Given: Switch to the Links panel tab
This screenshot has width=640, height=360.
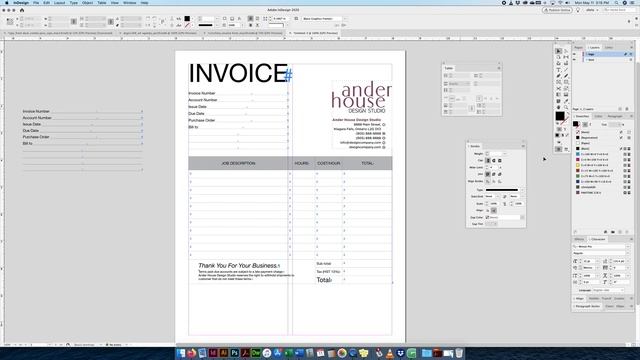Looking at the screenshot, I should pyautogui.click(x=609, y=47).
